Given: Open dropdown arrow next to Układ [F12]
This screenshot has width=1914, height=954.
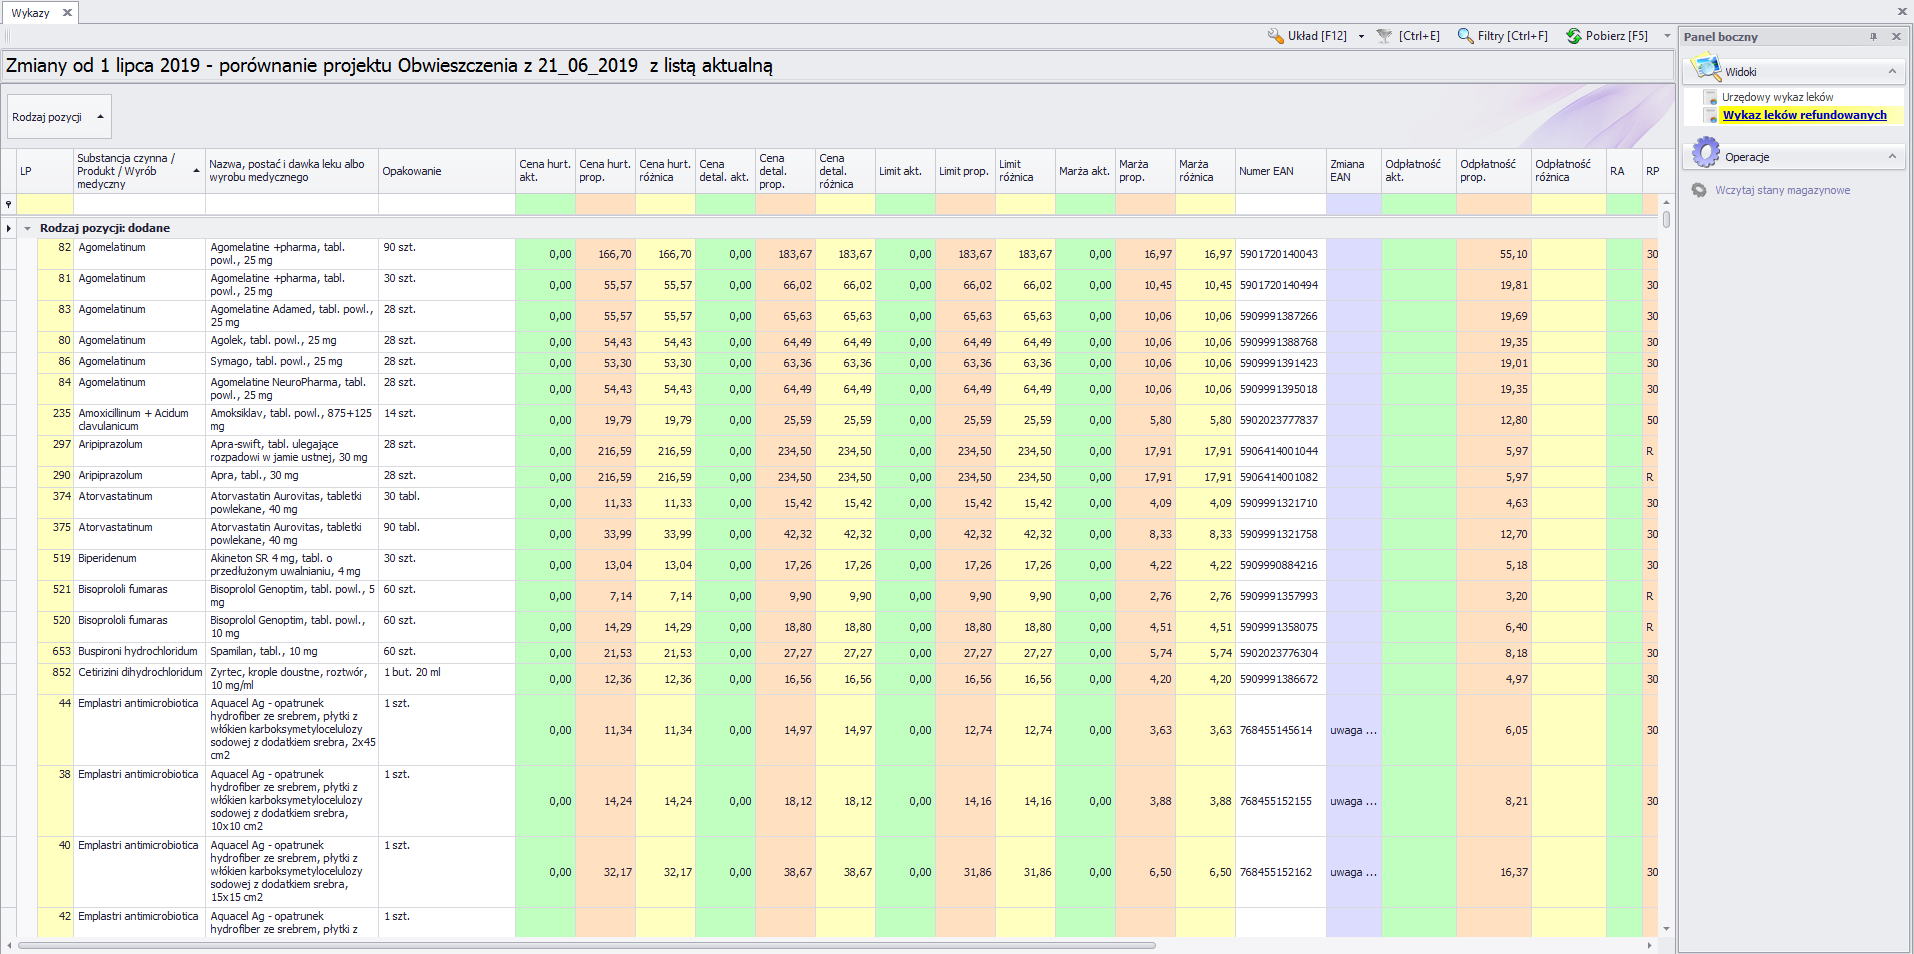Looking at the screenshot, I should click(1361, 36).
